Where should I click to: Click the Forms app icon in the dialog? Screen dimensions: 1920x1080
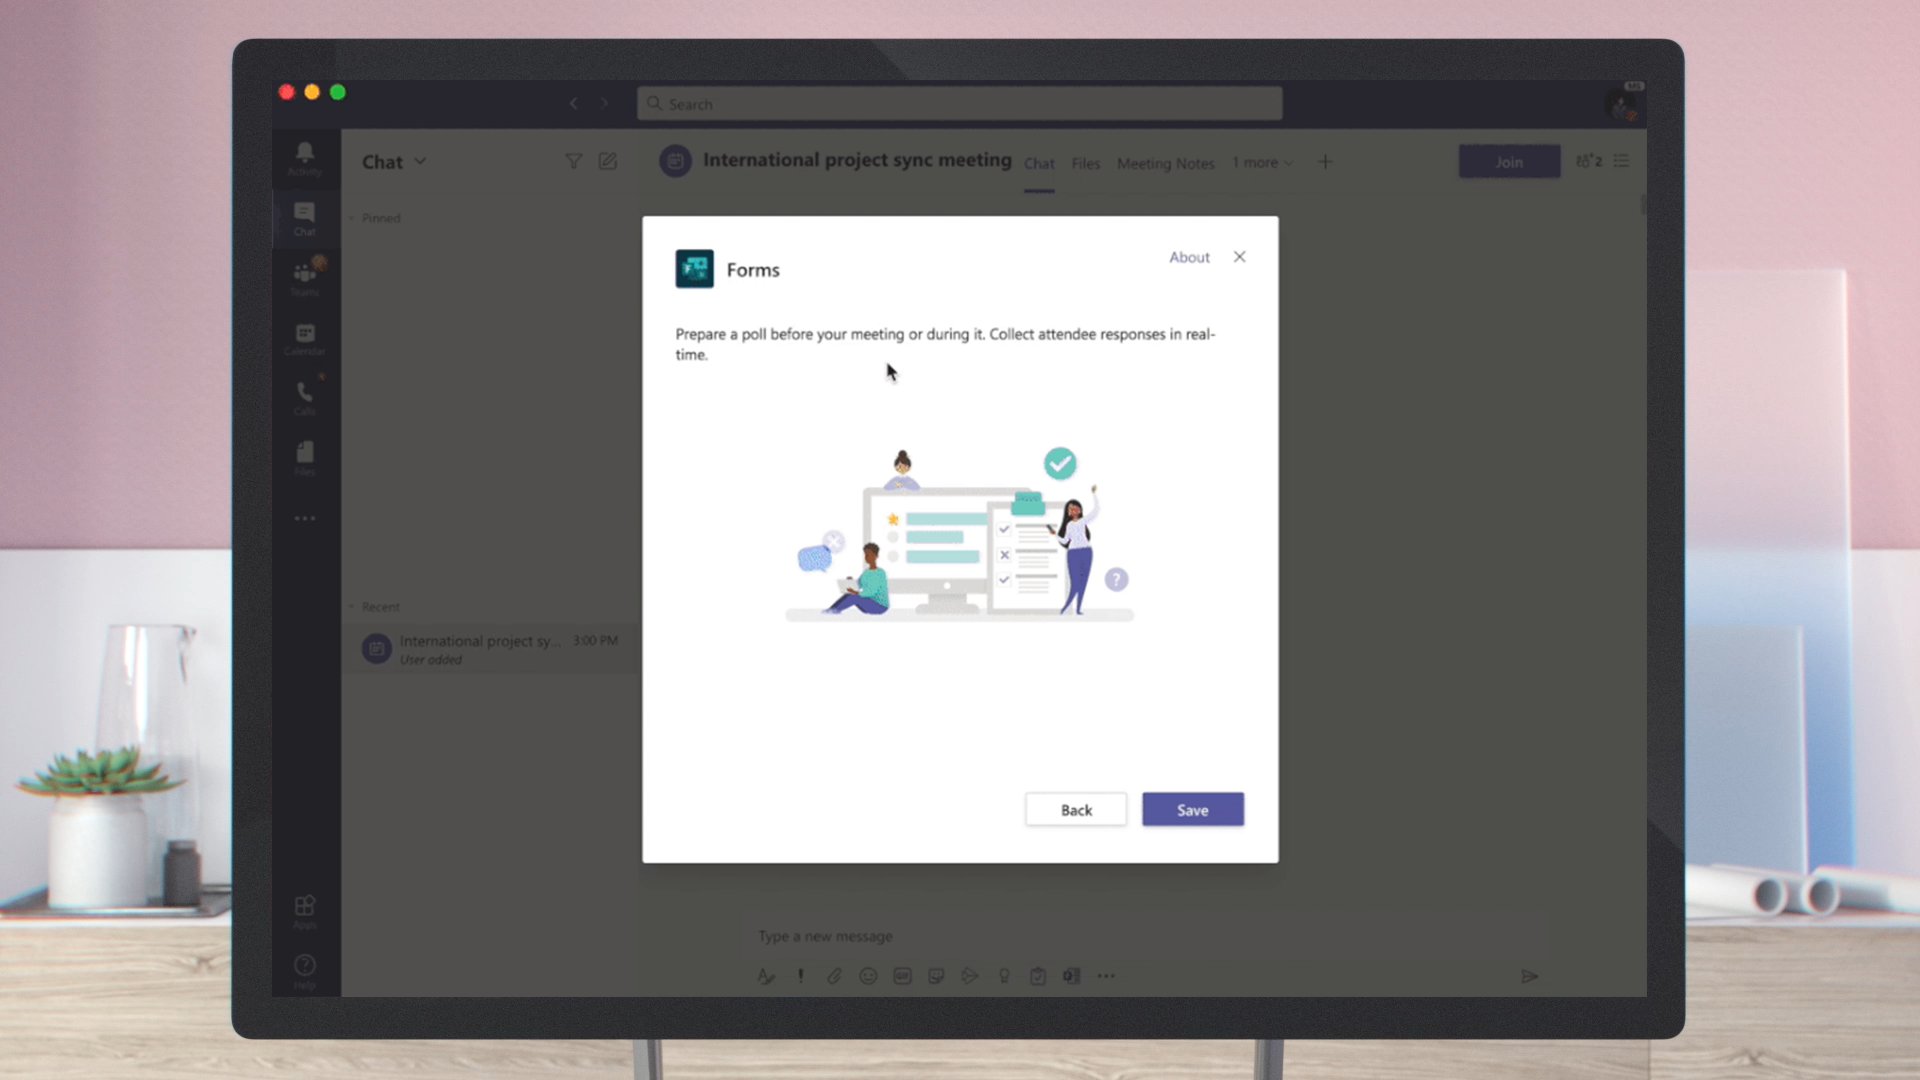pos(694,269)
